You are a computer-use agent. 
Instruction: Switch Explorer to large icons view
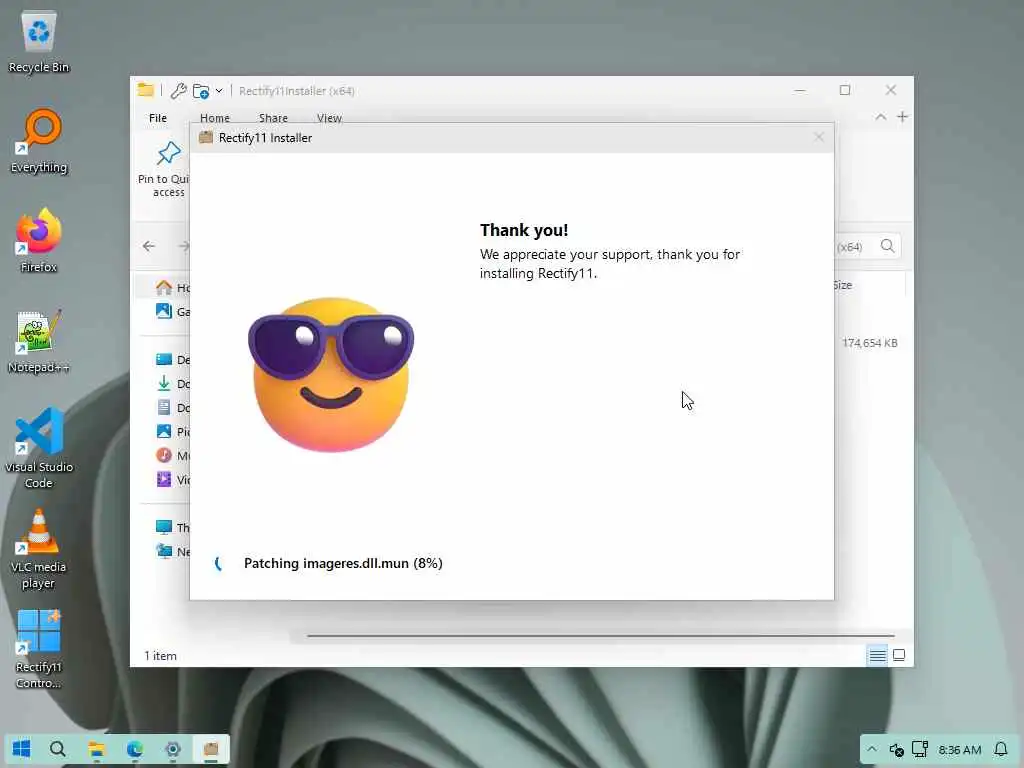tap(899, 655)
